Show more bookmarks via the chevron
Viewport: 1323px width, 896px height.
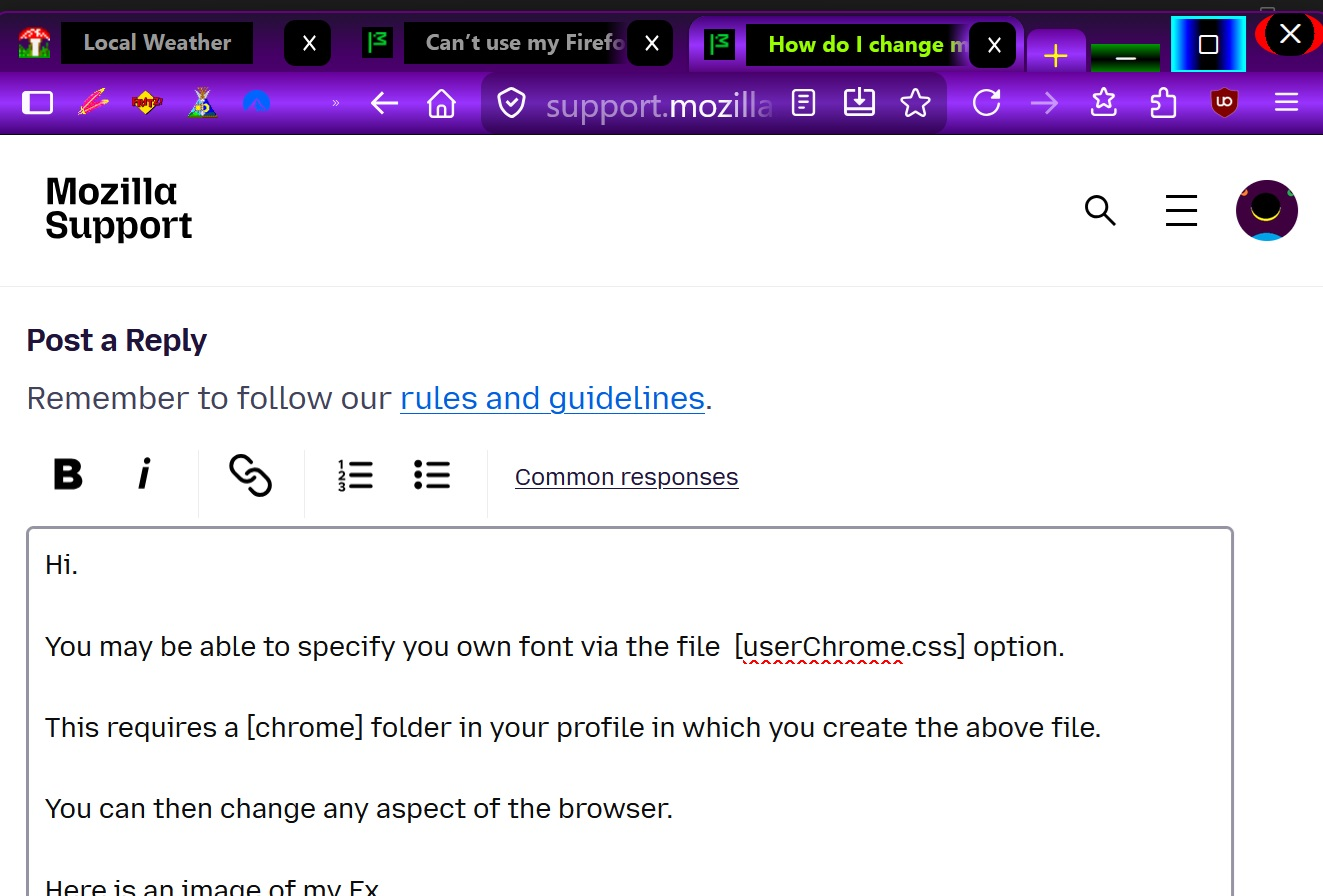pos(335,102)
